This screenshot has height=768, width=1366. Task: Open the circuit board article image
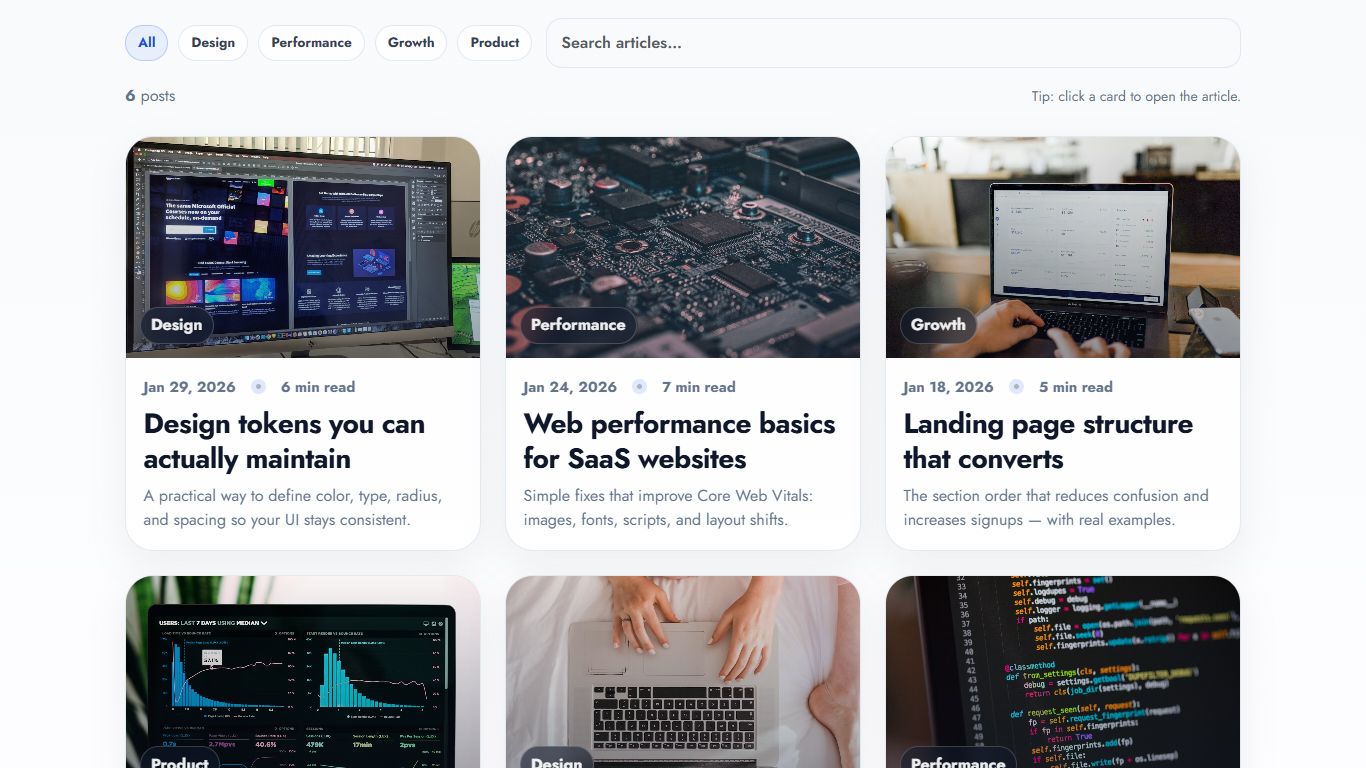click(683, 247)
